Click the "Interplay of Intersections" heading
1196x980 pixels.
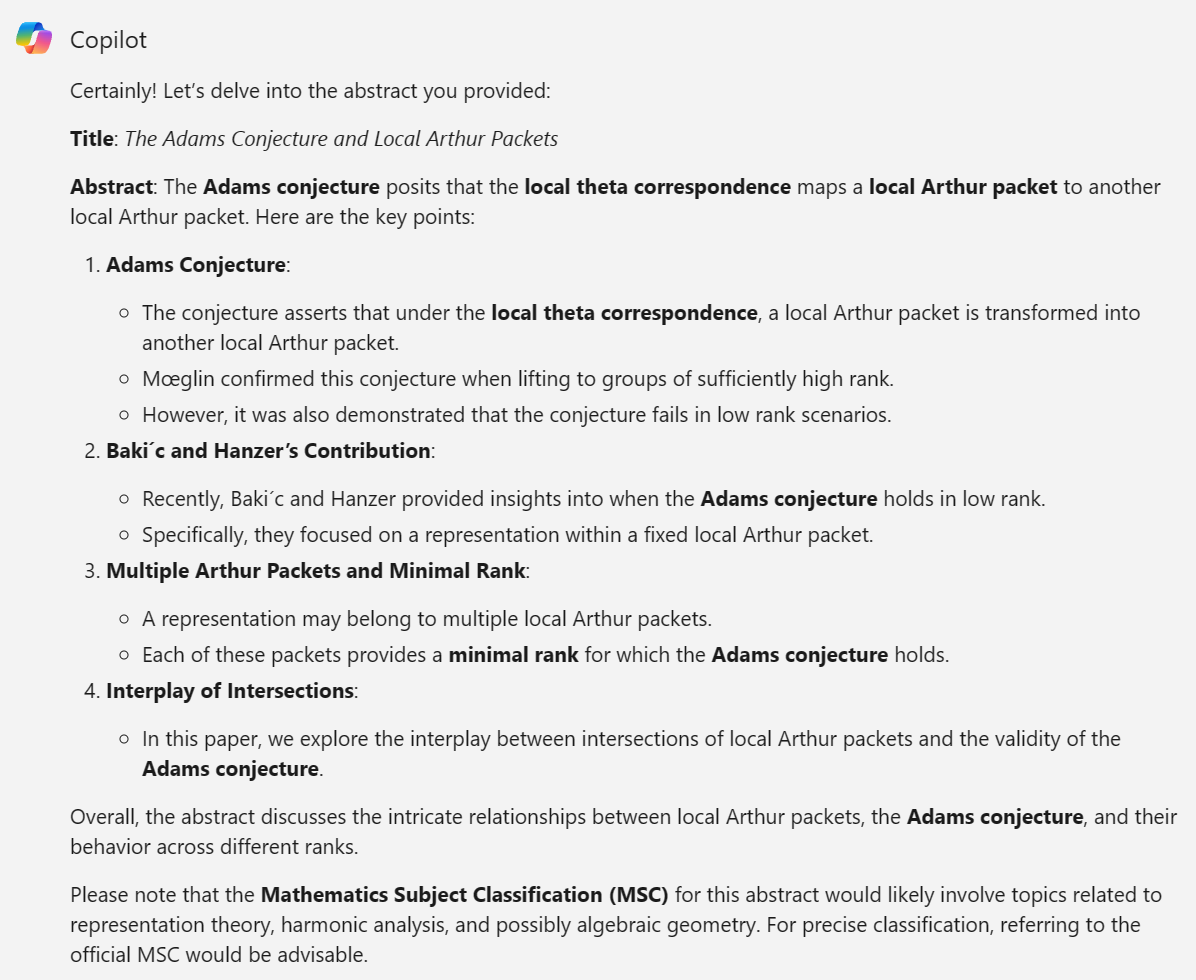[230, 691]
